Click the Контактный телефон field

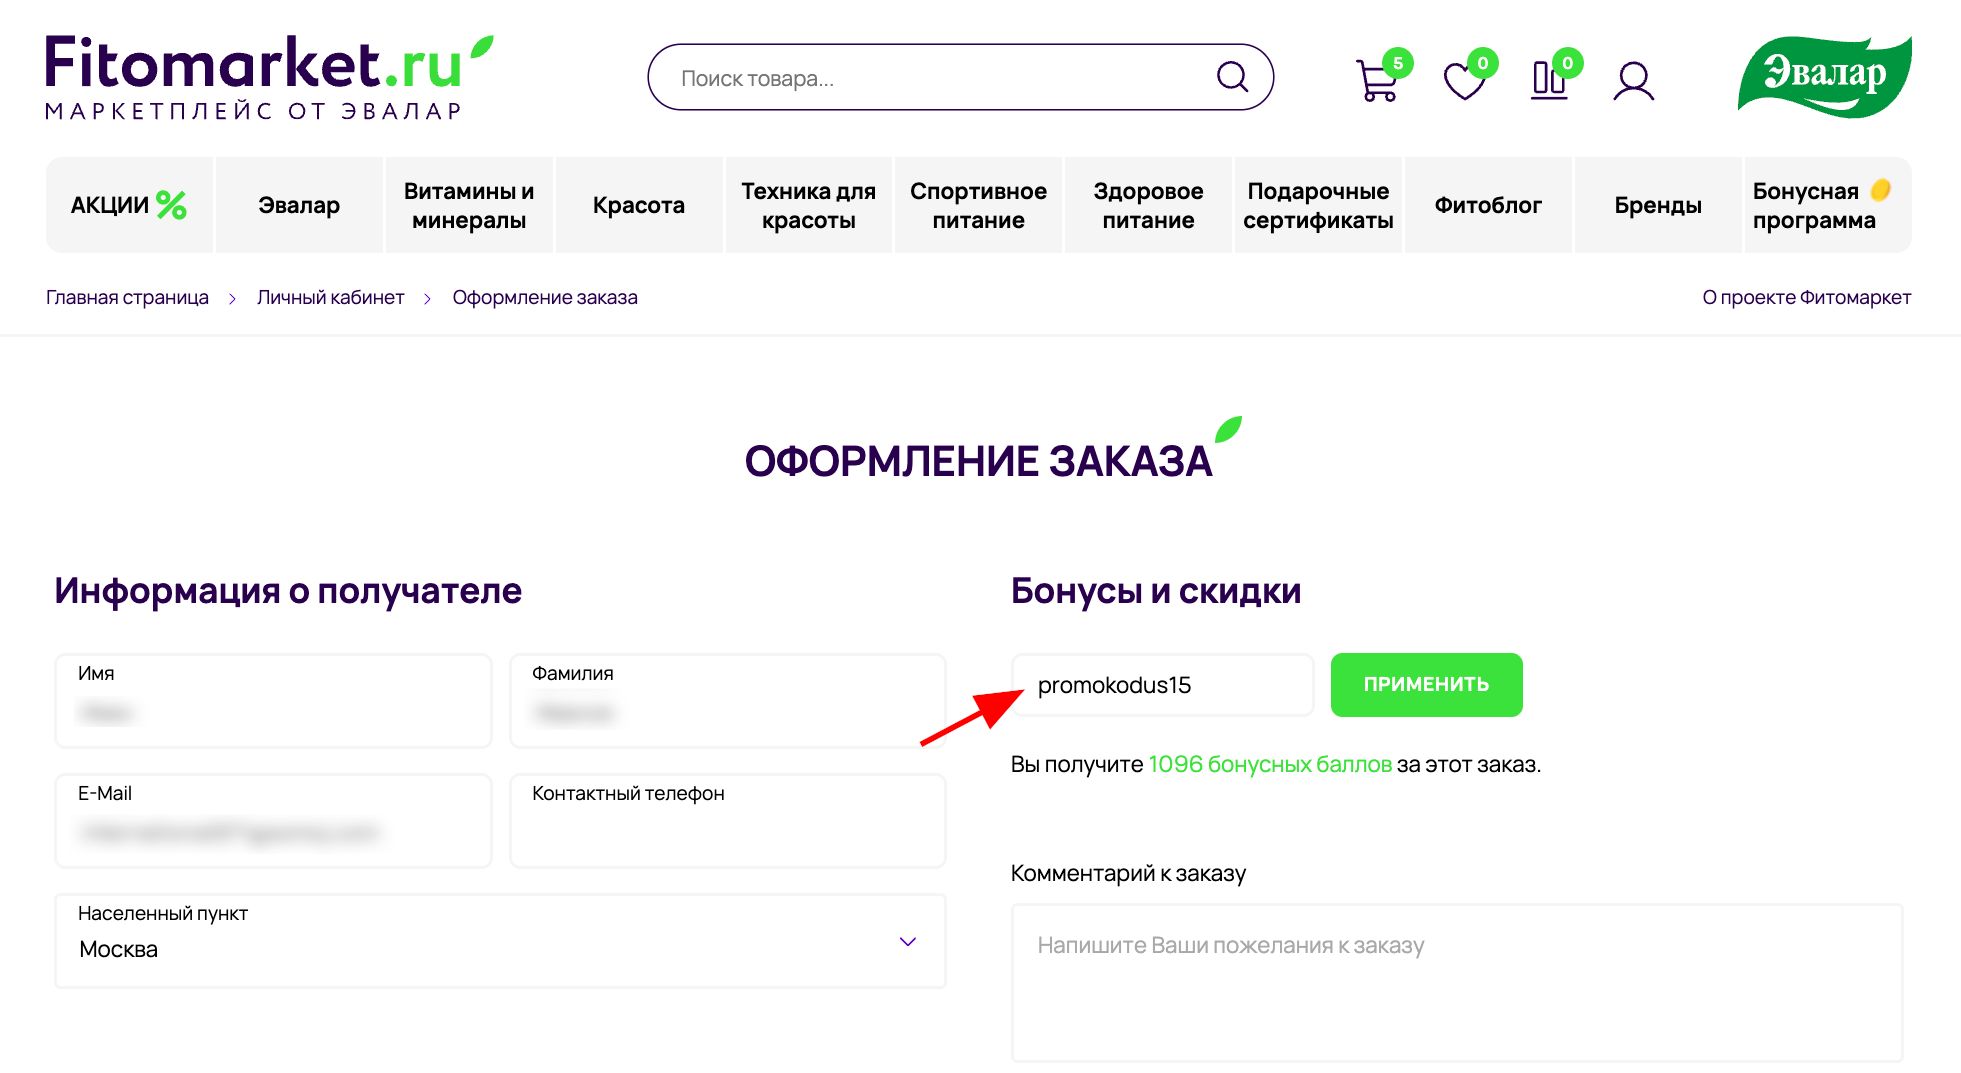pos(727,821)
